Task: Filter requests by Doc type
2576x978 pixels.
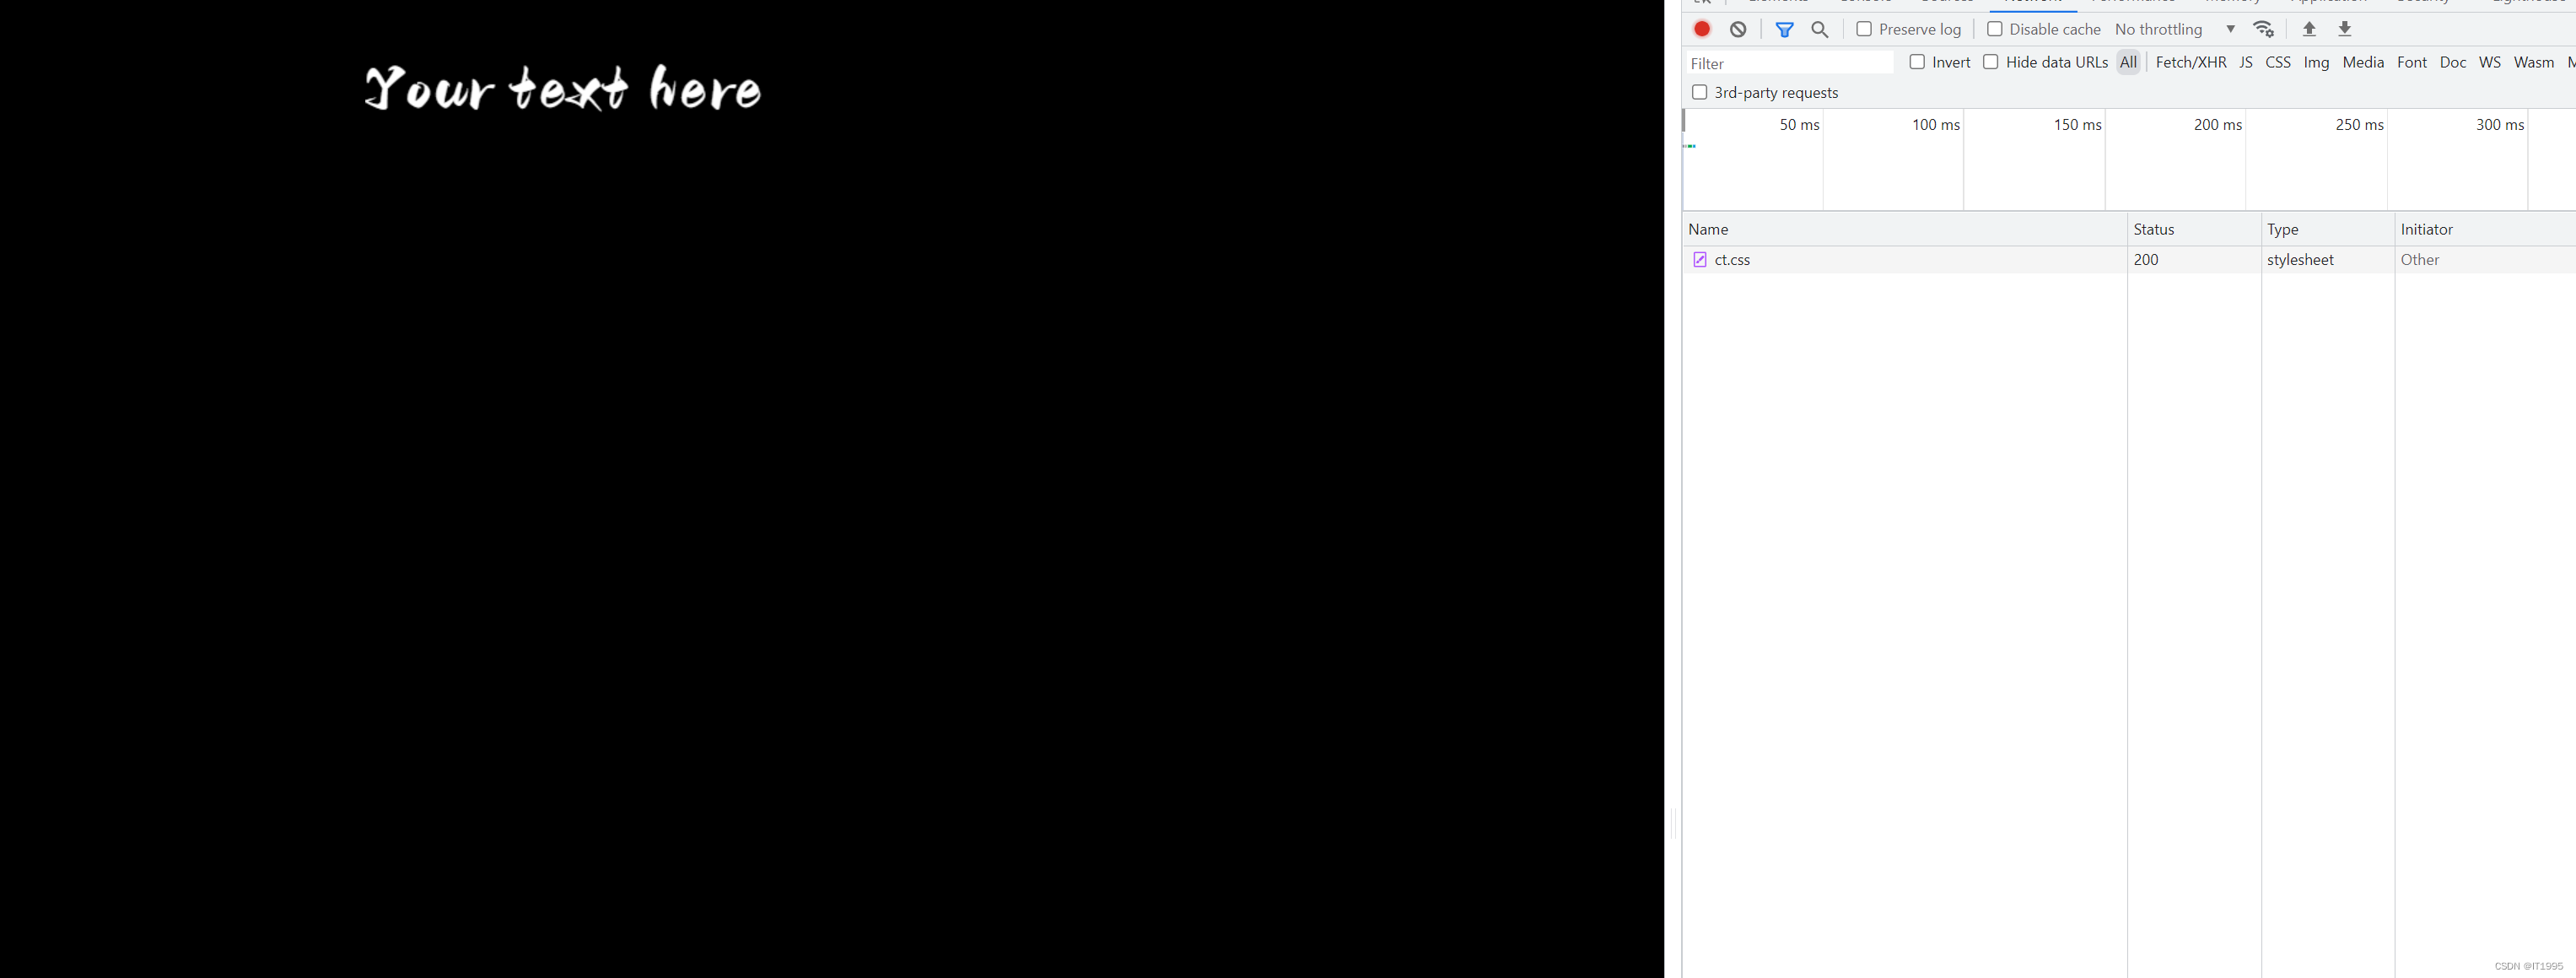Action: [x=2453, y=62]
